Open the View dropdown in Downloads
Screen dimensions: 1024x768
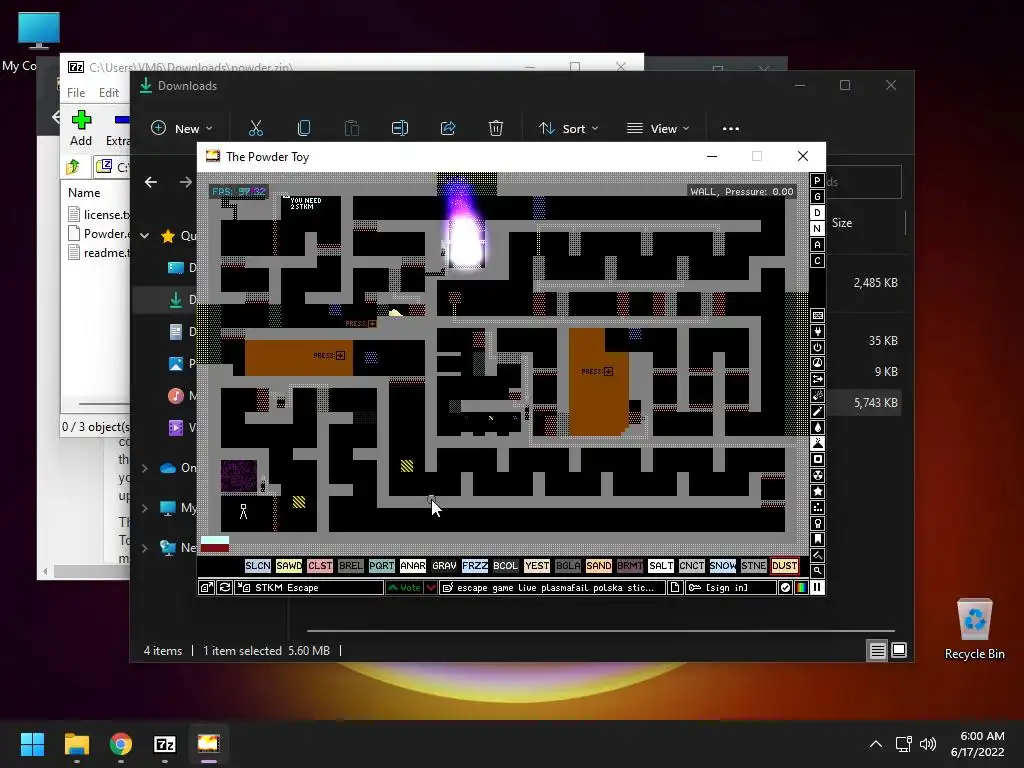[658, 129]
